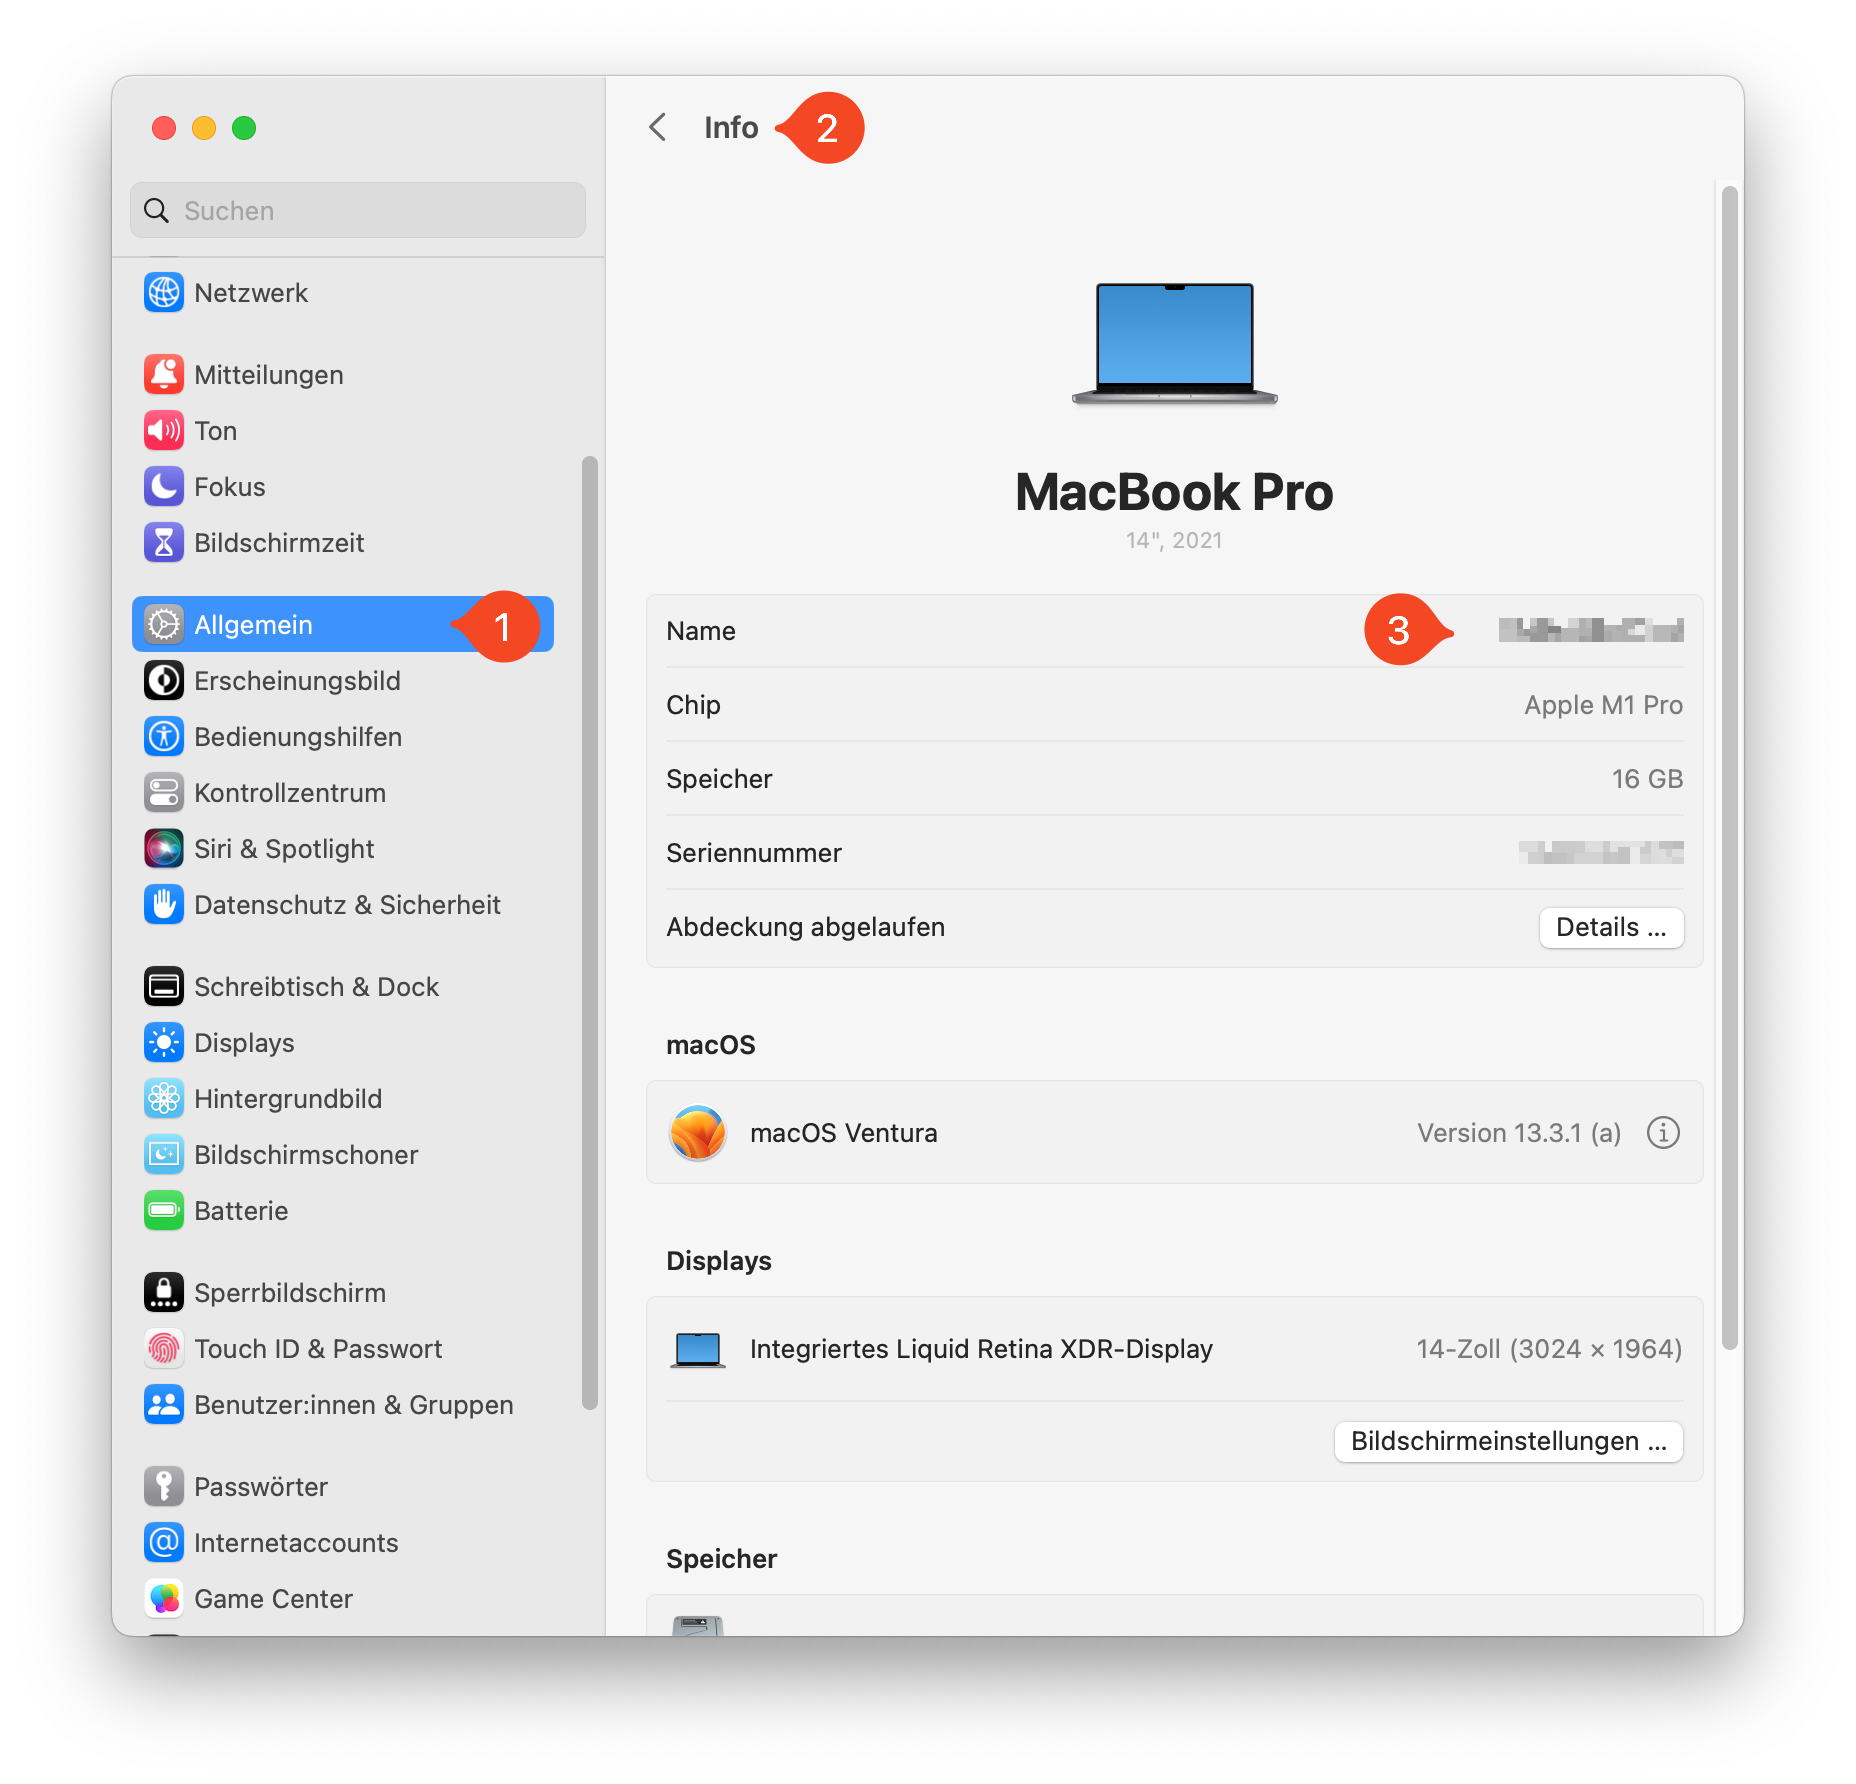This screenshot has height=1784, width=1856.
Task: Click the right pane vertical scrollbar
Action: [1730, 767]
